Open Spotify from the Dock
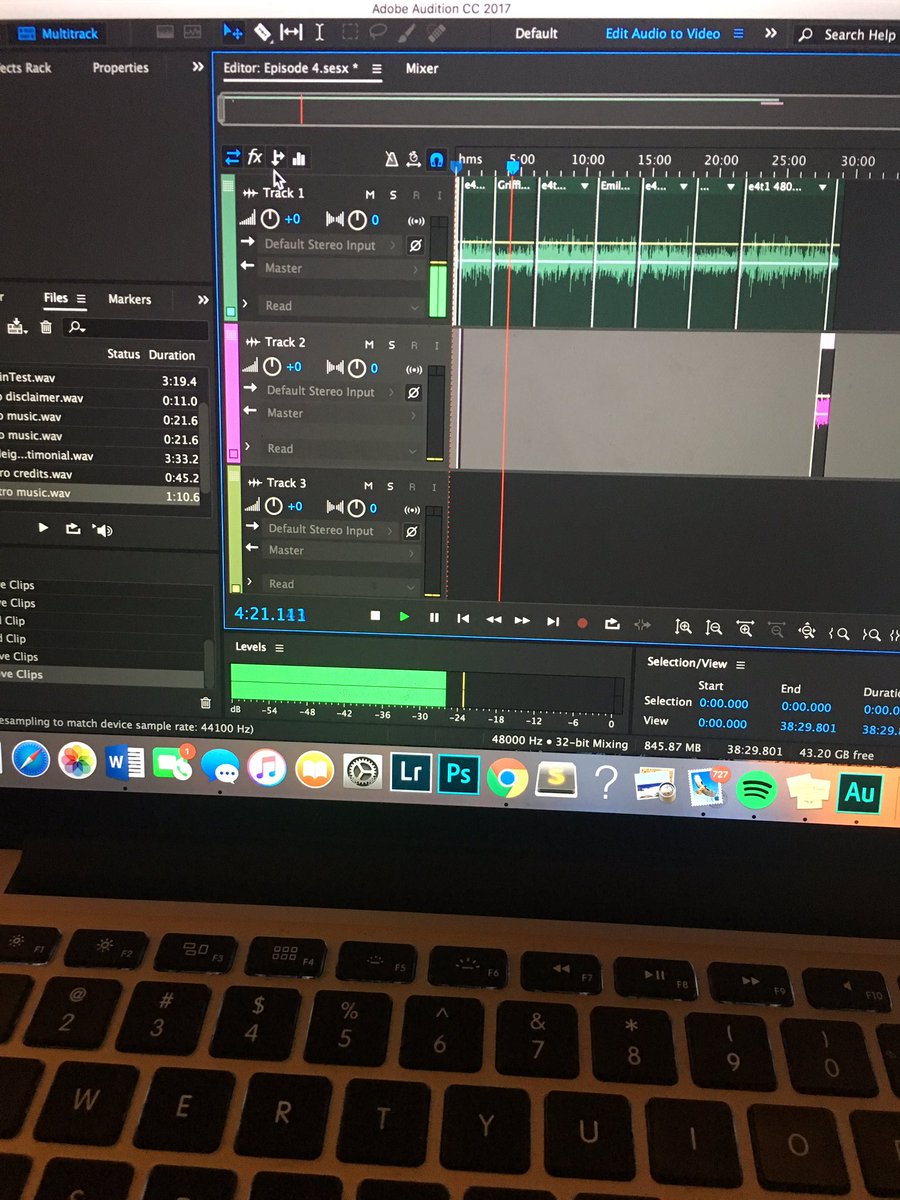The width and height of the screenshot is (900, 1200). point(757,789)
